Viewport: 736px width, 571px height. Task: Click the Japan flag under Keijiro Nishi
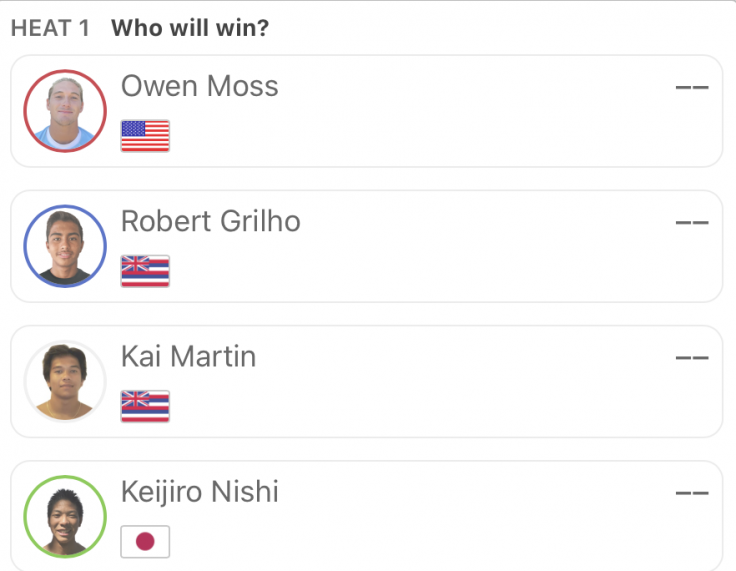[x=145, y=541]
